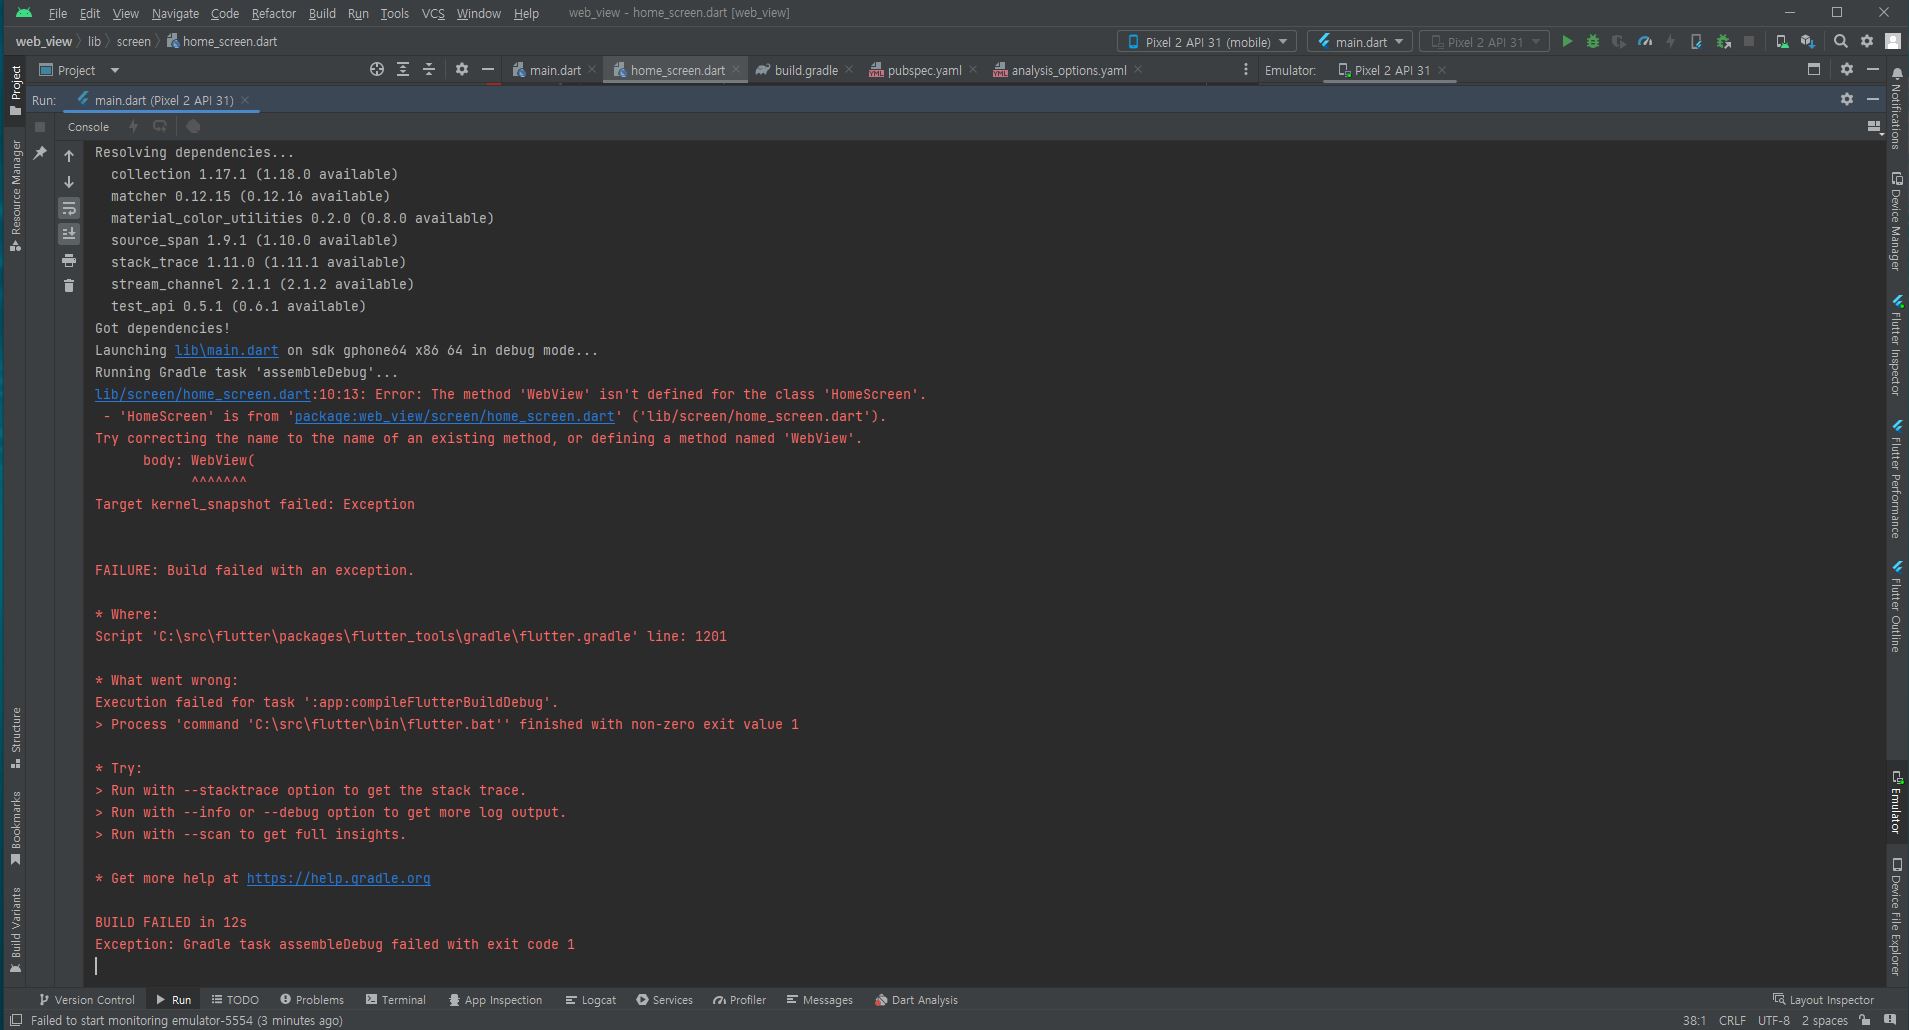Open the File menu
1909x1030 pixels.
coord(58,13)
